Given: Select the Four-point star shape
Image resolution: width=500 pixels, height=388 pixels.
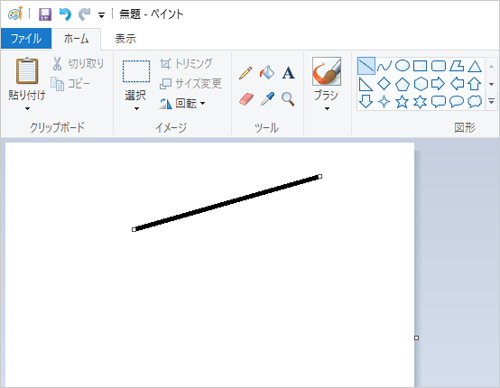Looking at the screenshot, I should tap(384, 102).
